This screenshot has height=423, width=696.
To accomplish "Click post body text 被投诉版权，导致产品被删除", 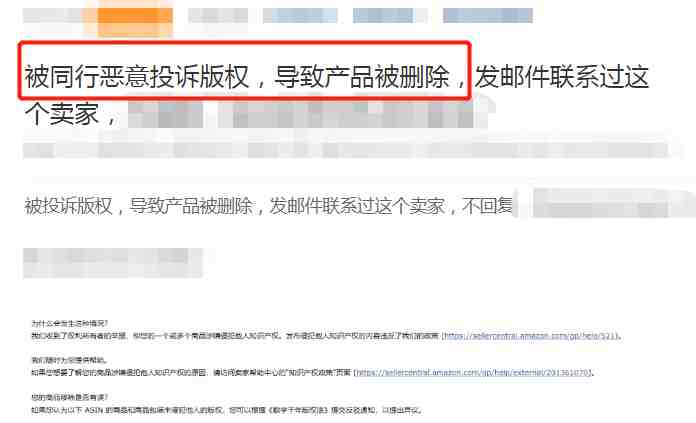I will point(138,206).
